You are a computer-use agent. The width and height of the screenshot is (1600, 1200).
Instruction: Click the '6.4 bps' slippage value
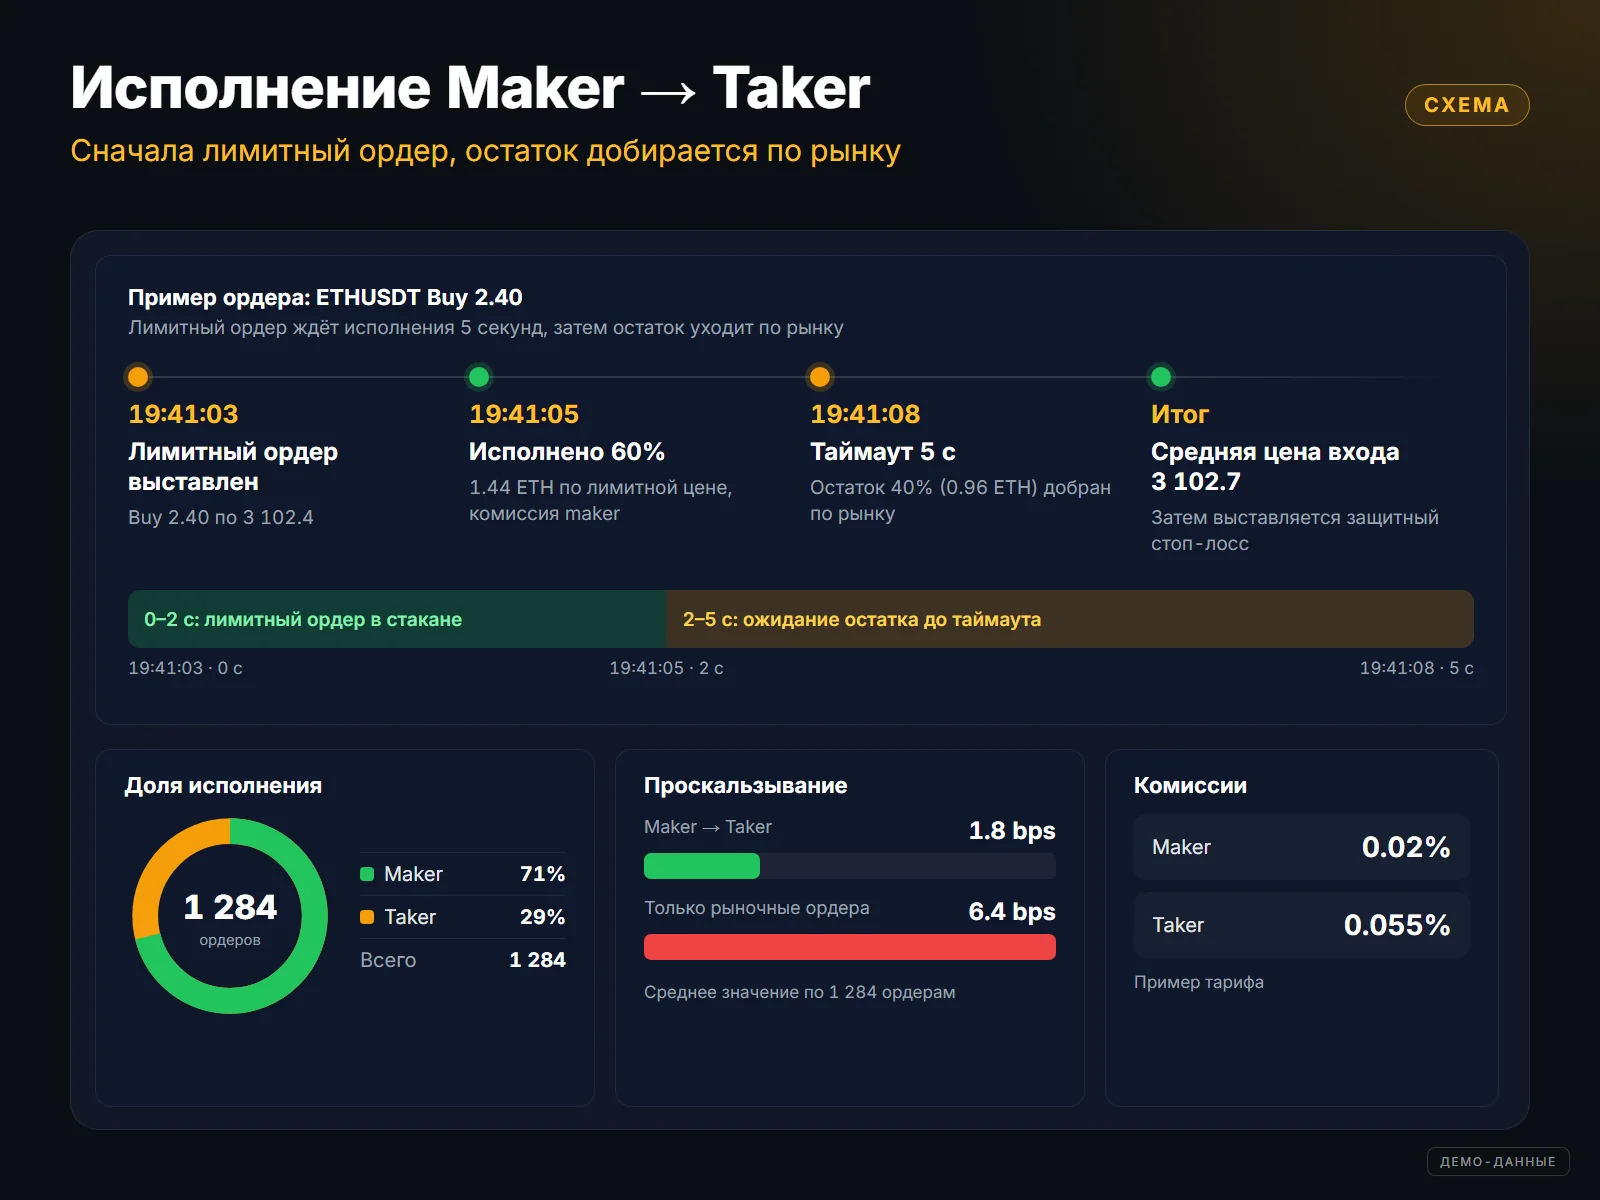1012,911
